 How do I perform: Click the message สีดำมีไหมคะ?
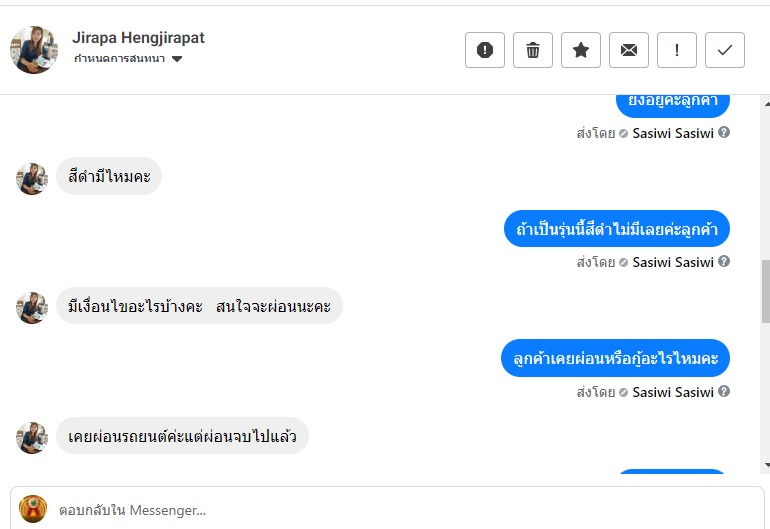[109, 177]
